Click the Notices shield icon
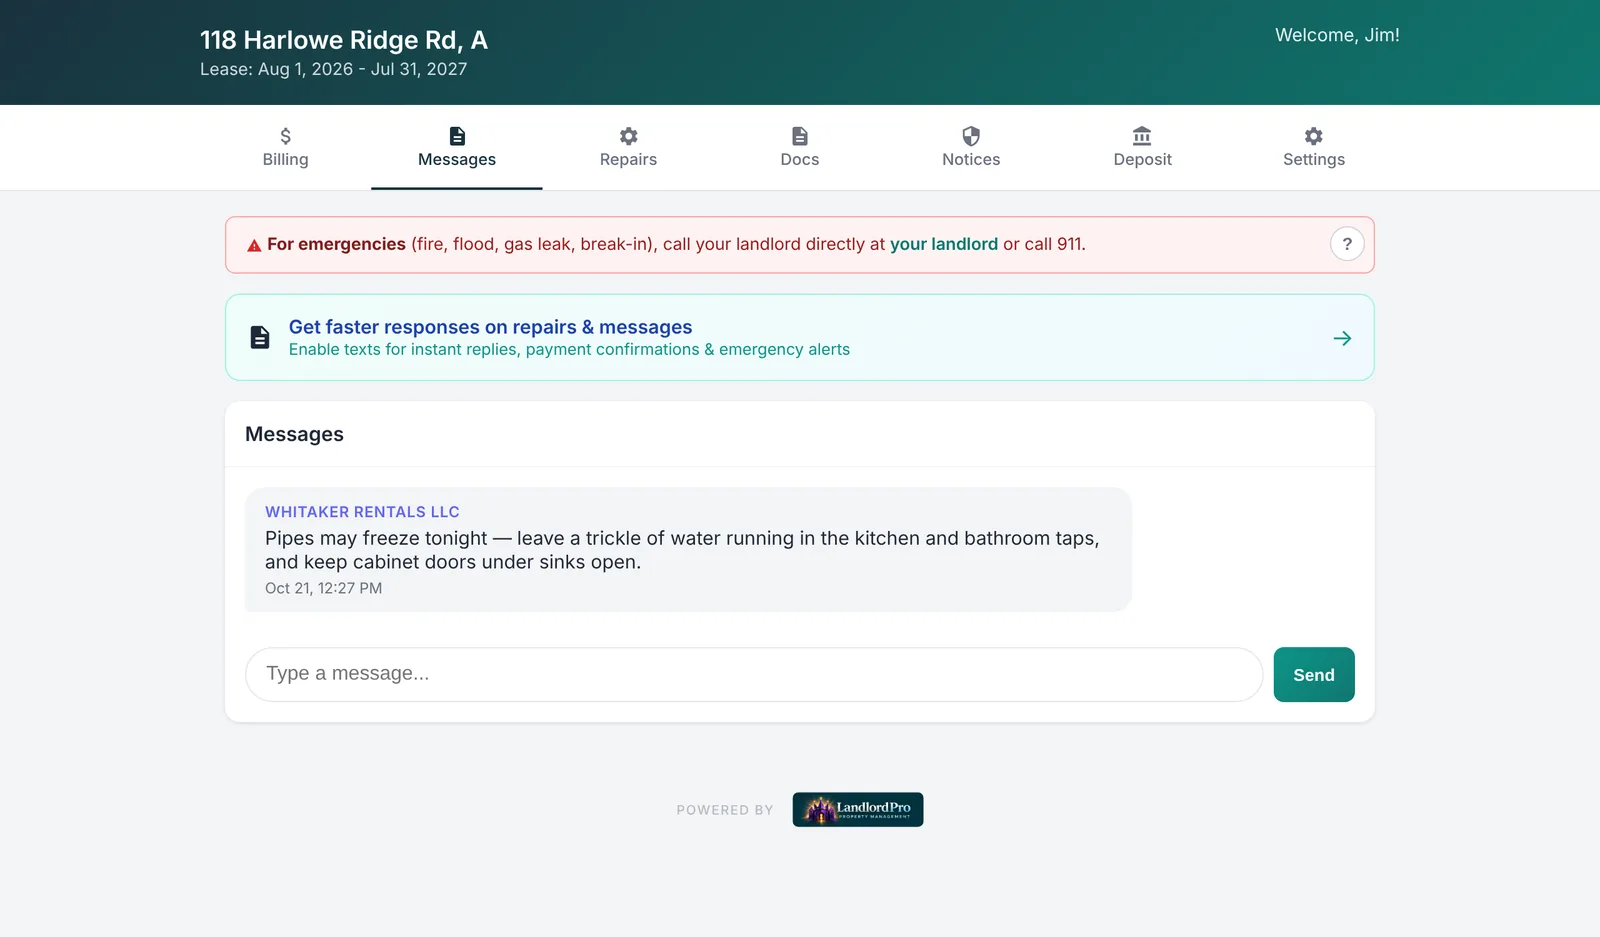1600x937 pixels. click(x=971, y=136)
